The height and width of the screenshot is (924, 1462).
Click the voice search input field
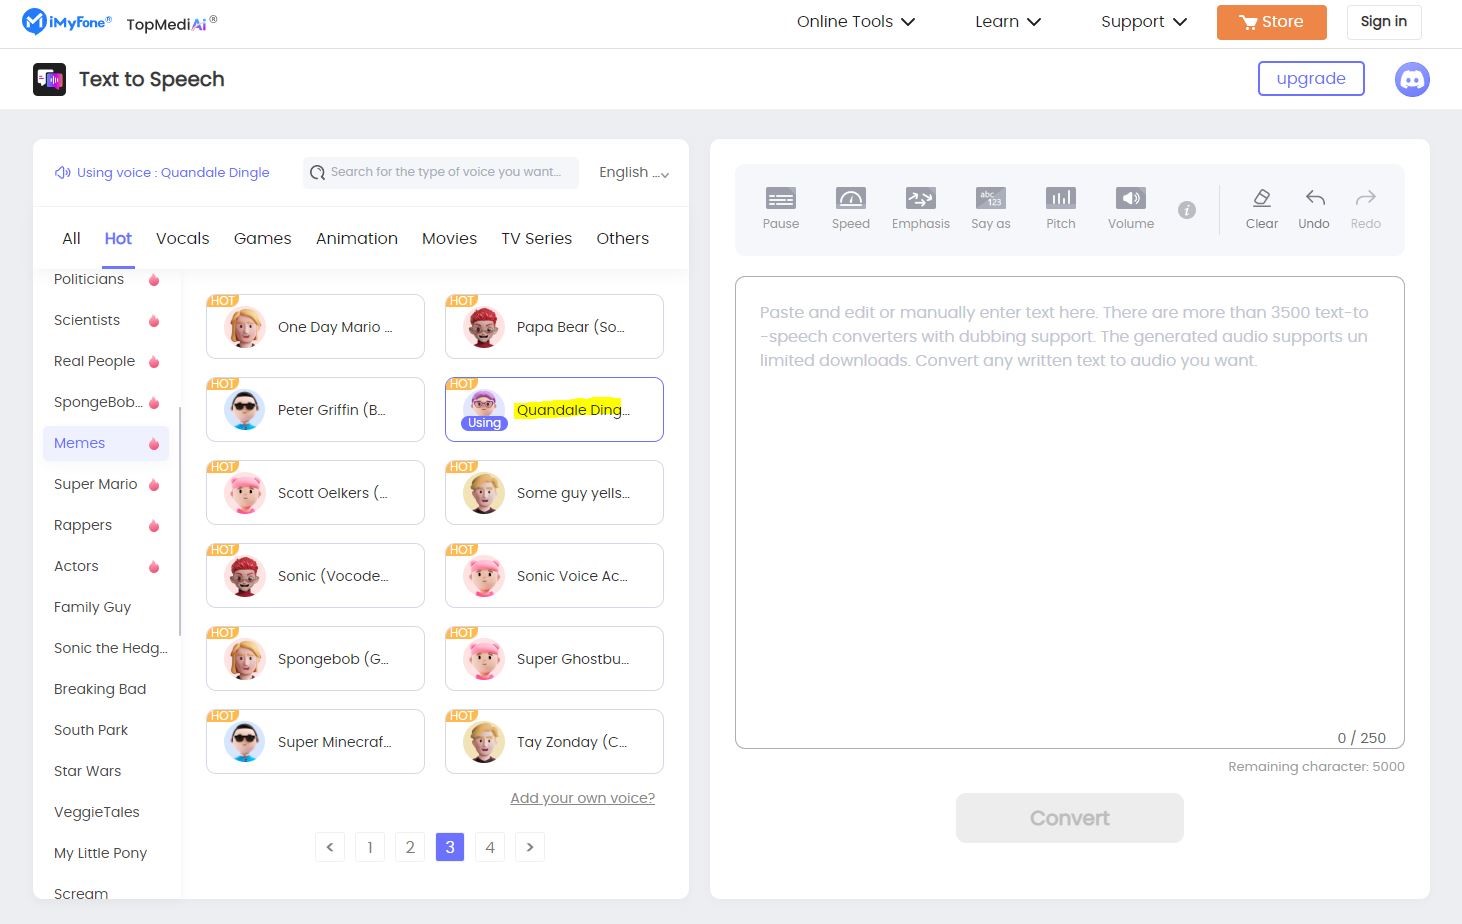(x=440, y=172)
